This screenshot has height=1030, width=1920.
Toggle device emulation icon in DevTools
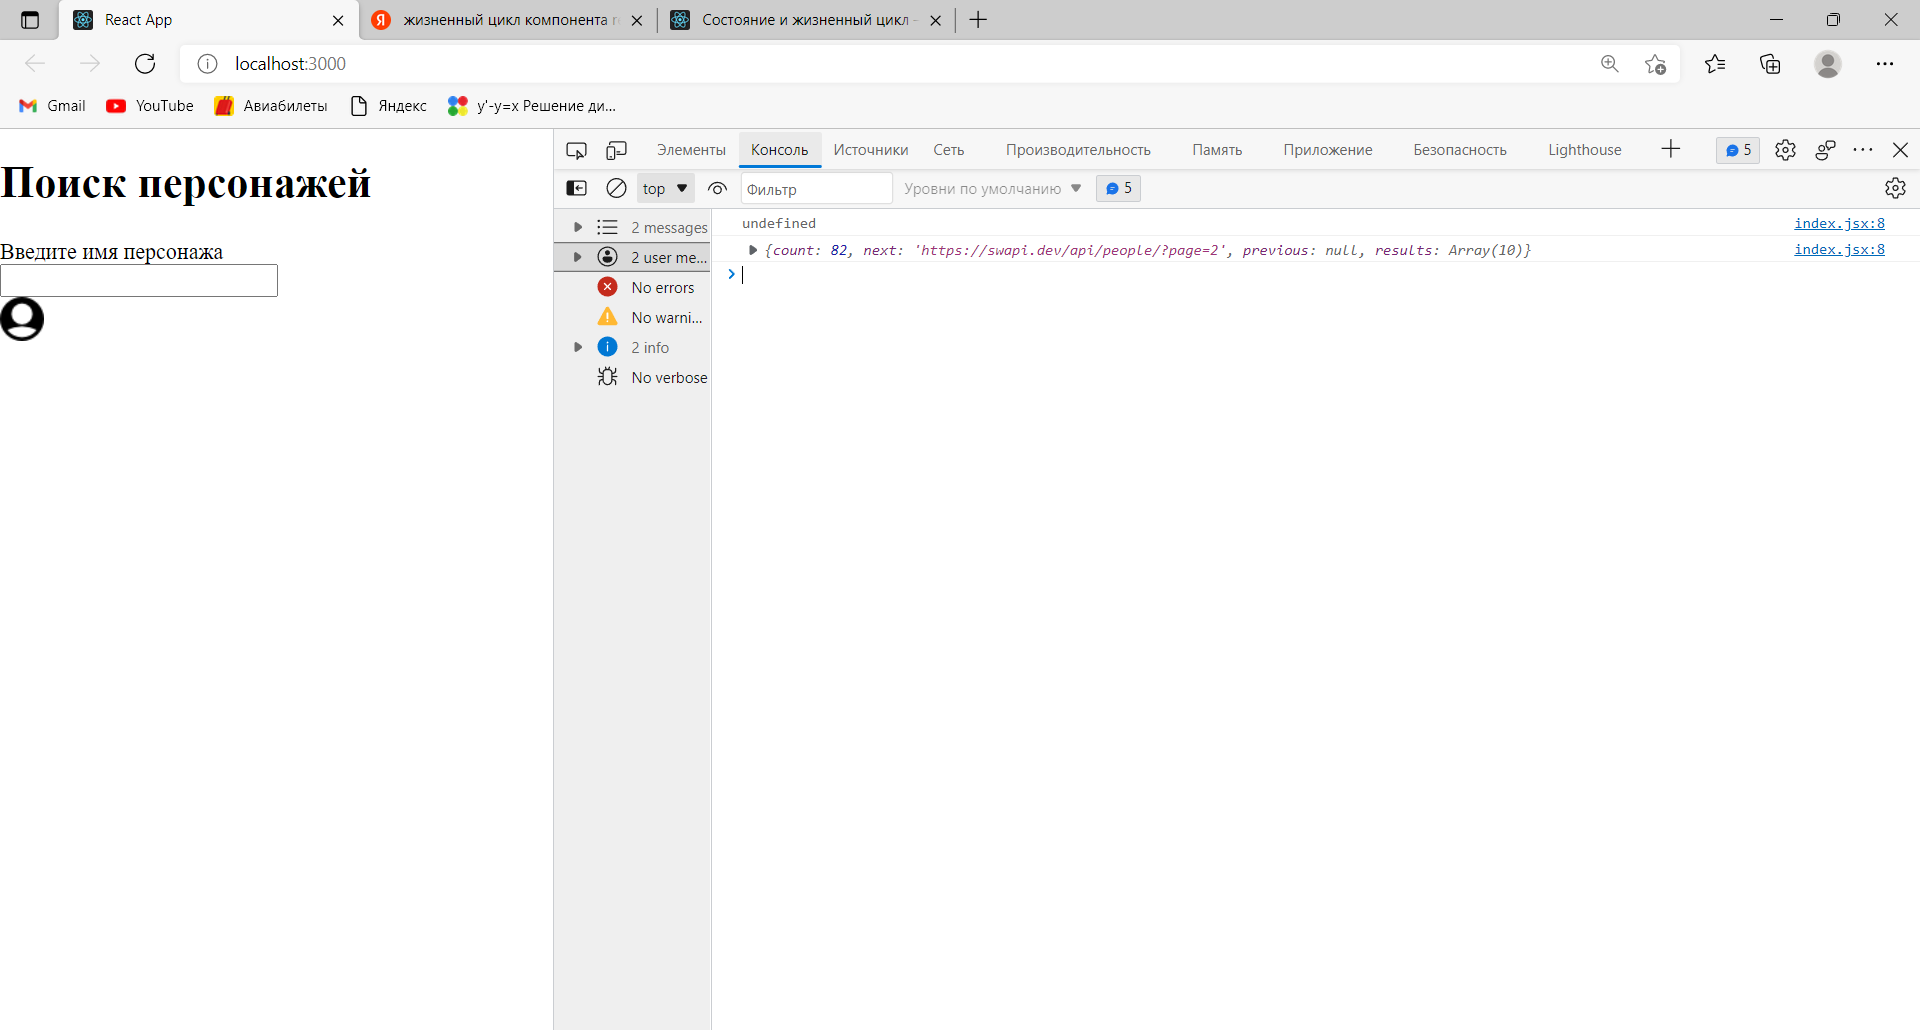[x=616, y=150]
